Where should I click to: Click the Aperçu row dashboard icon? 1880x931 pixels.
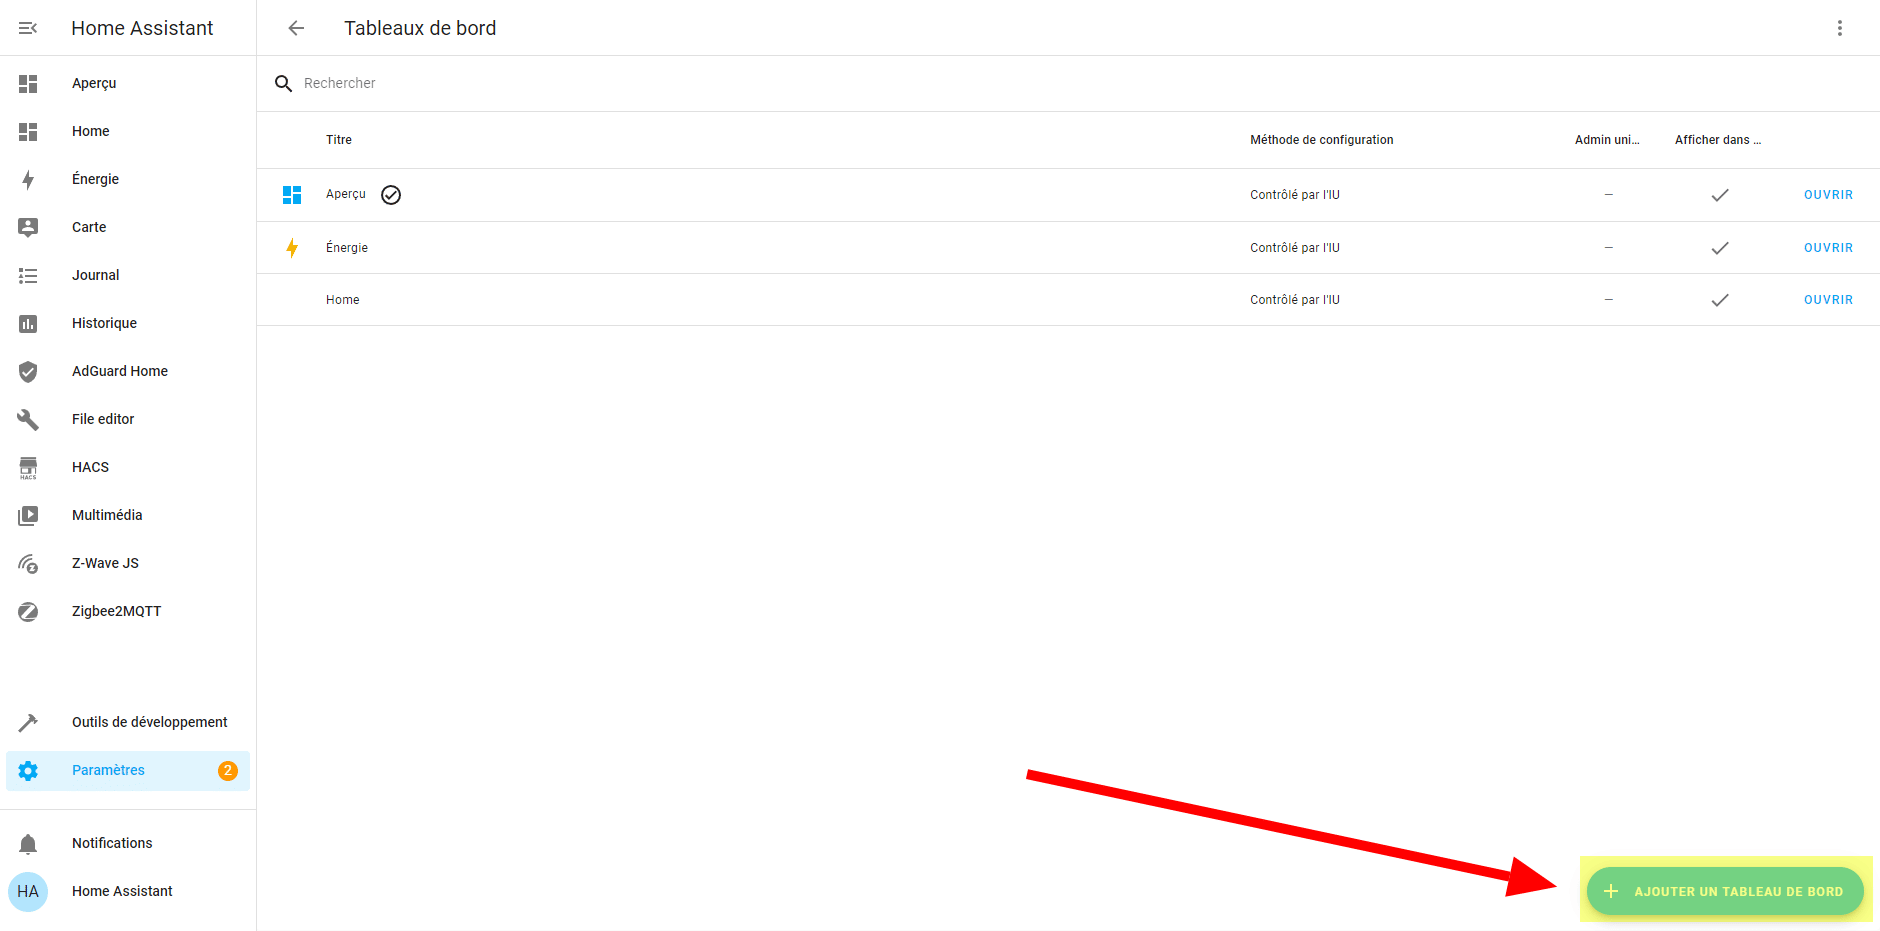[x=292, y=195]
